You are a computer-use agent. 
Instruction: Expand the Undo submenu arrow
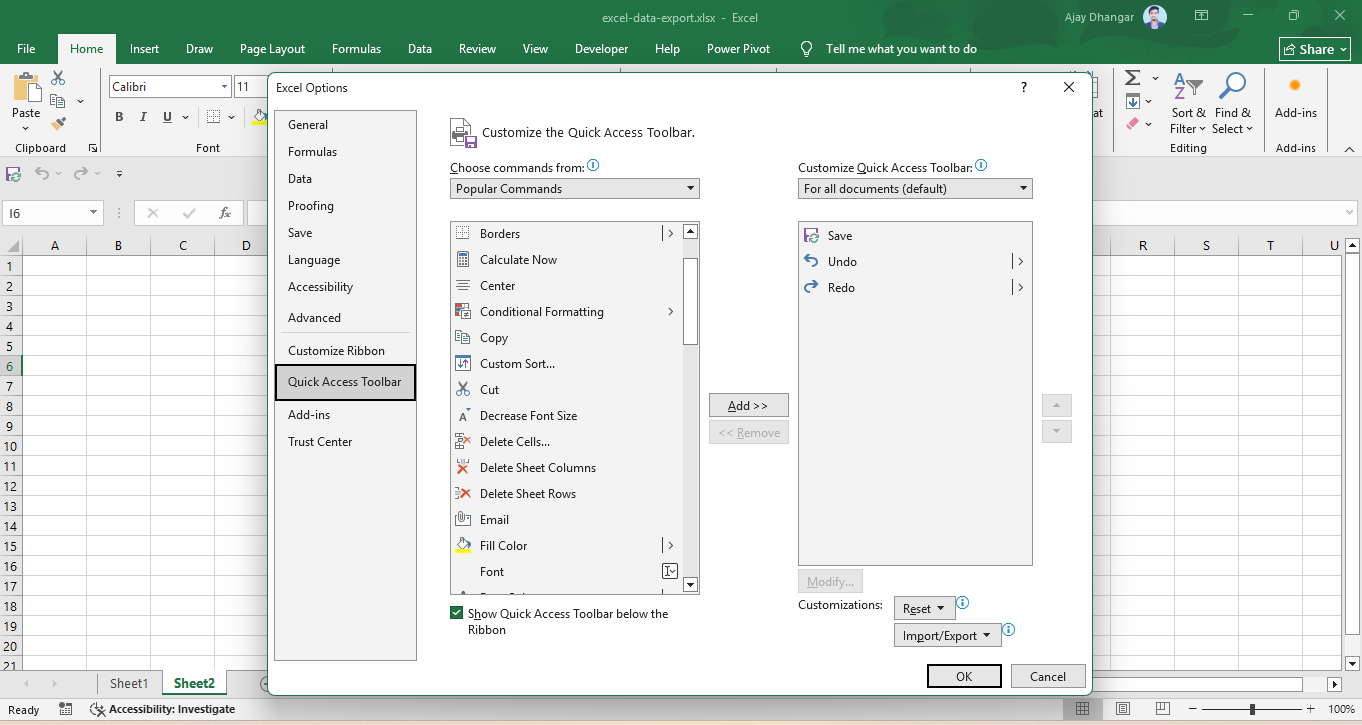click(x=1020, y=261)
